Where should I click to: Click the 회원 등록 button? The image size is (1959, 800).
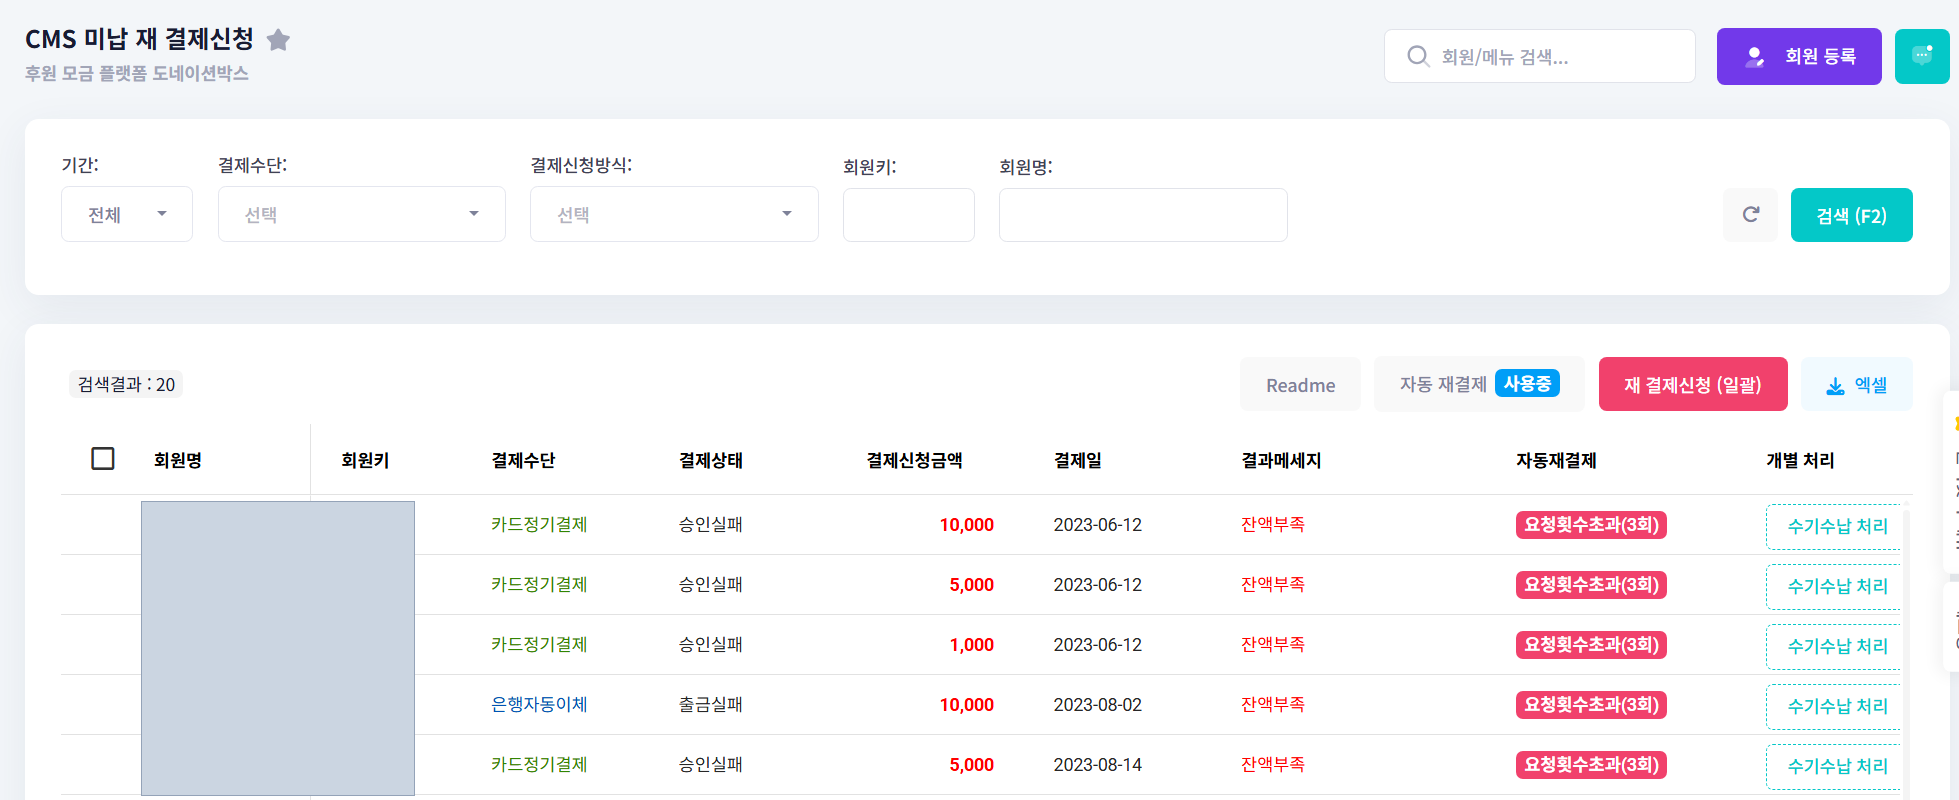click(x=1798, y=56)
